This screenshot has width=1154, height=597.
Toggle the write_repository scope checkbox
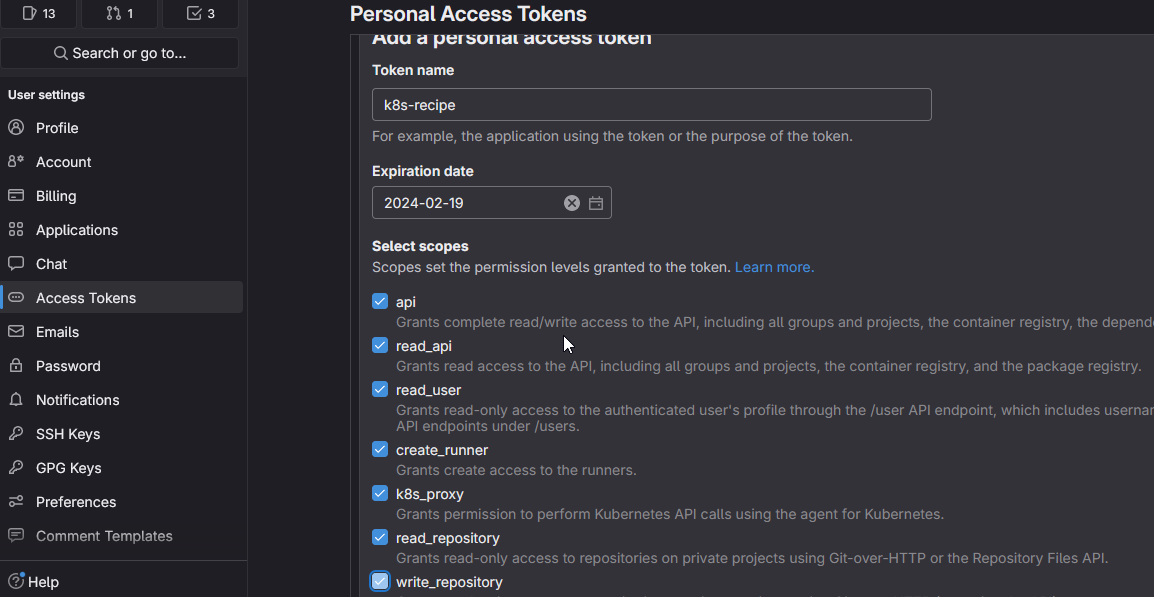coord(380,581)
